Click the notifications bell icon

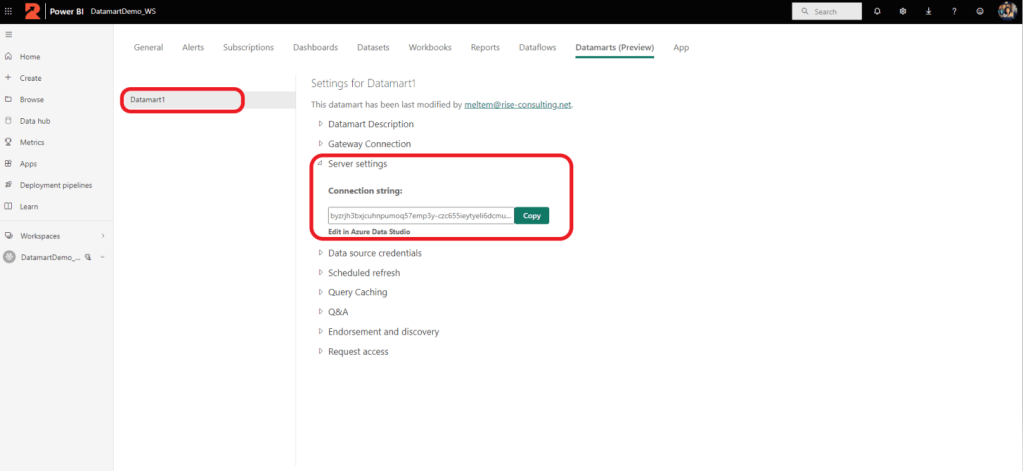(x=877, y=11)
